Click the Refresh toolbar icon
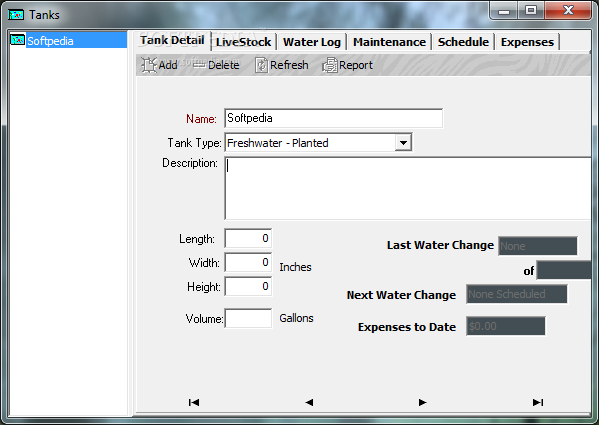 261,65
